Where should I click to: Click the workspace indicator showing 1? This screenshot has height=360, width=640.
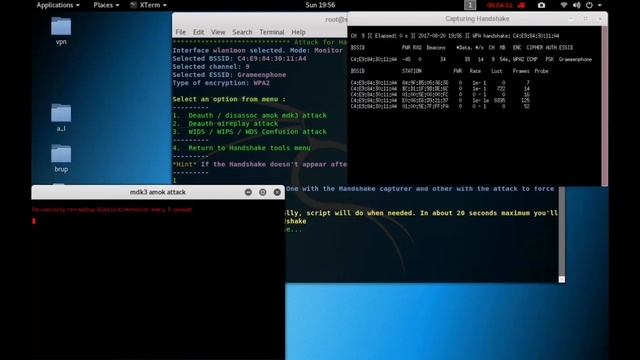470,5
